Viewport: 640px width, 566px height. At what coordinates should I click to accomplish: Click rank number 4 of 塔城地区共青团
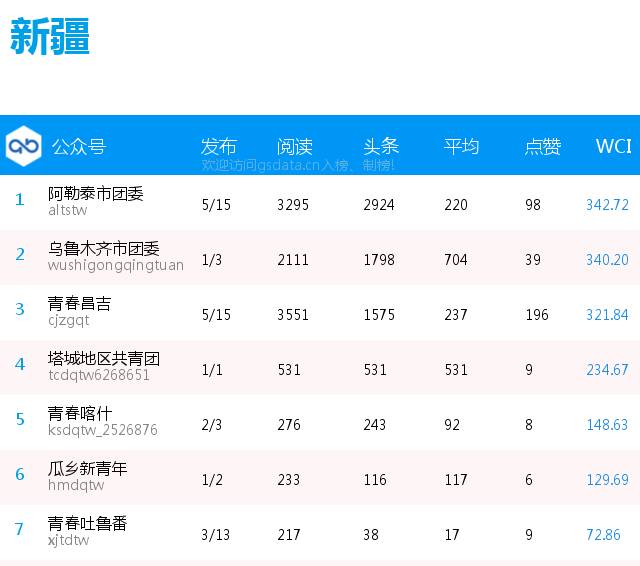pyautogui.click(x=20, y=364)
